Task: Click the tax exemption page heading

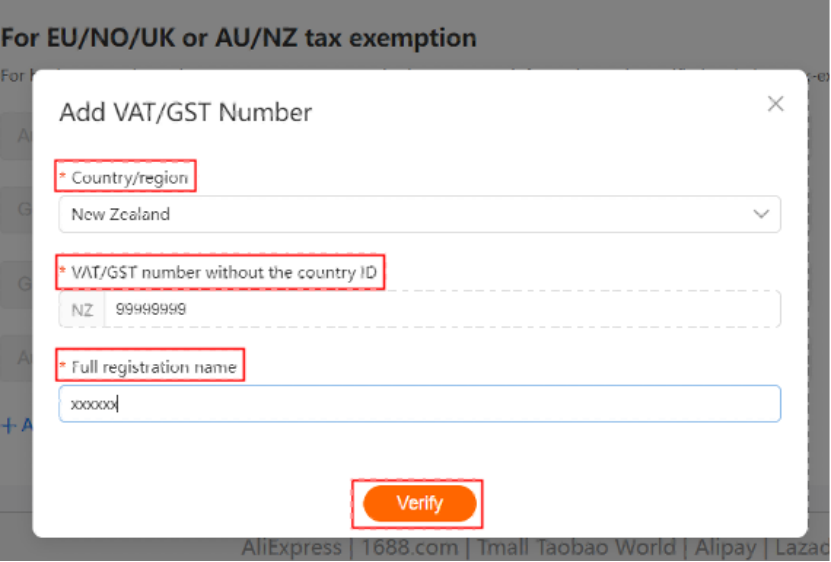Action: pos(238,39)
